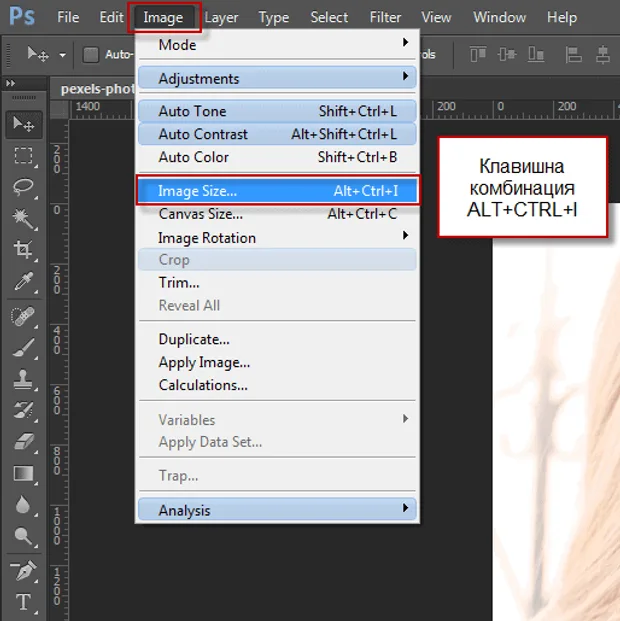Open the View menu
Image resolution: width=620 pixels, height=621 pixels.
(x=436, y=17)
